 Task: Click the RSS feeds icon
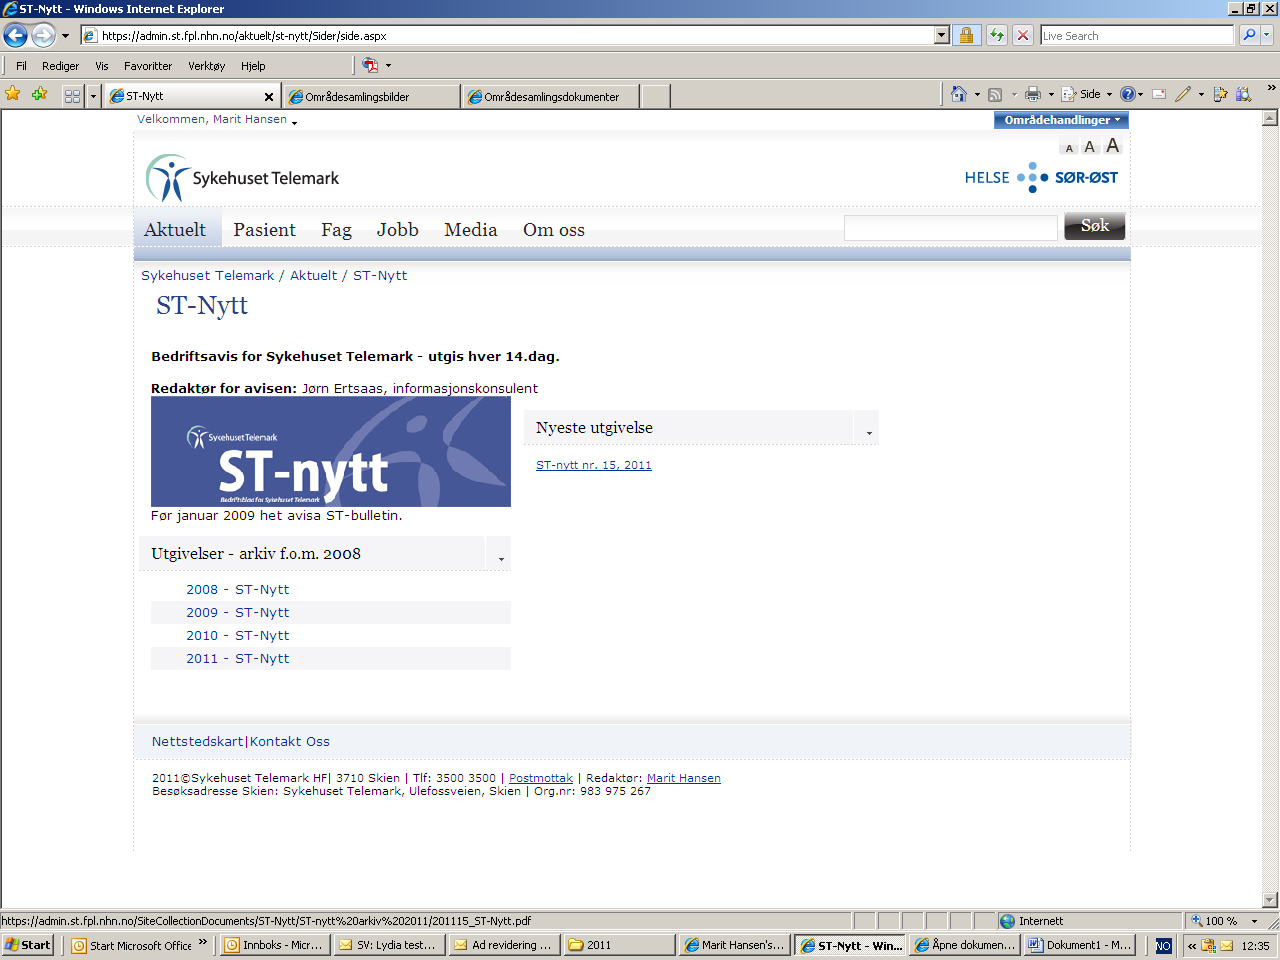(x=995, y=94)
